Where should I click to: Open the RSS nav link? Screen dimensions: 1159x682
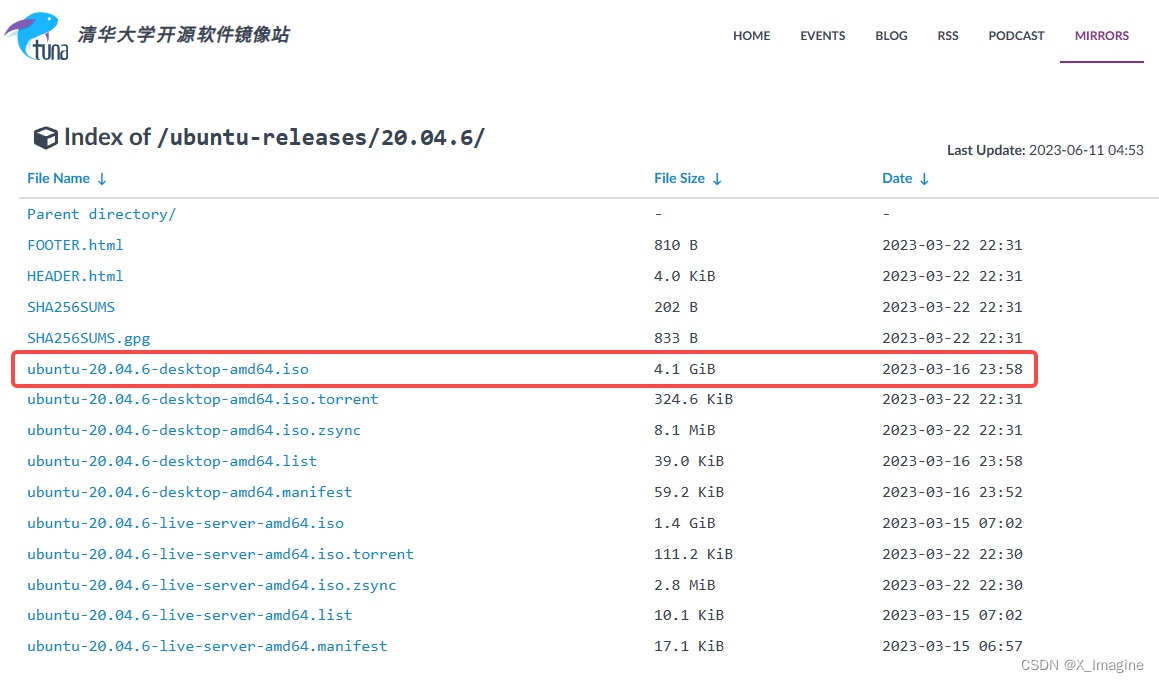click(948, 35)
